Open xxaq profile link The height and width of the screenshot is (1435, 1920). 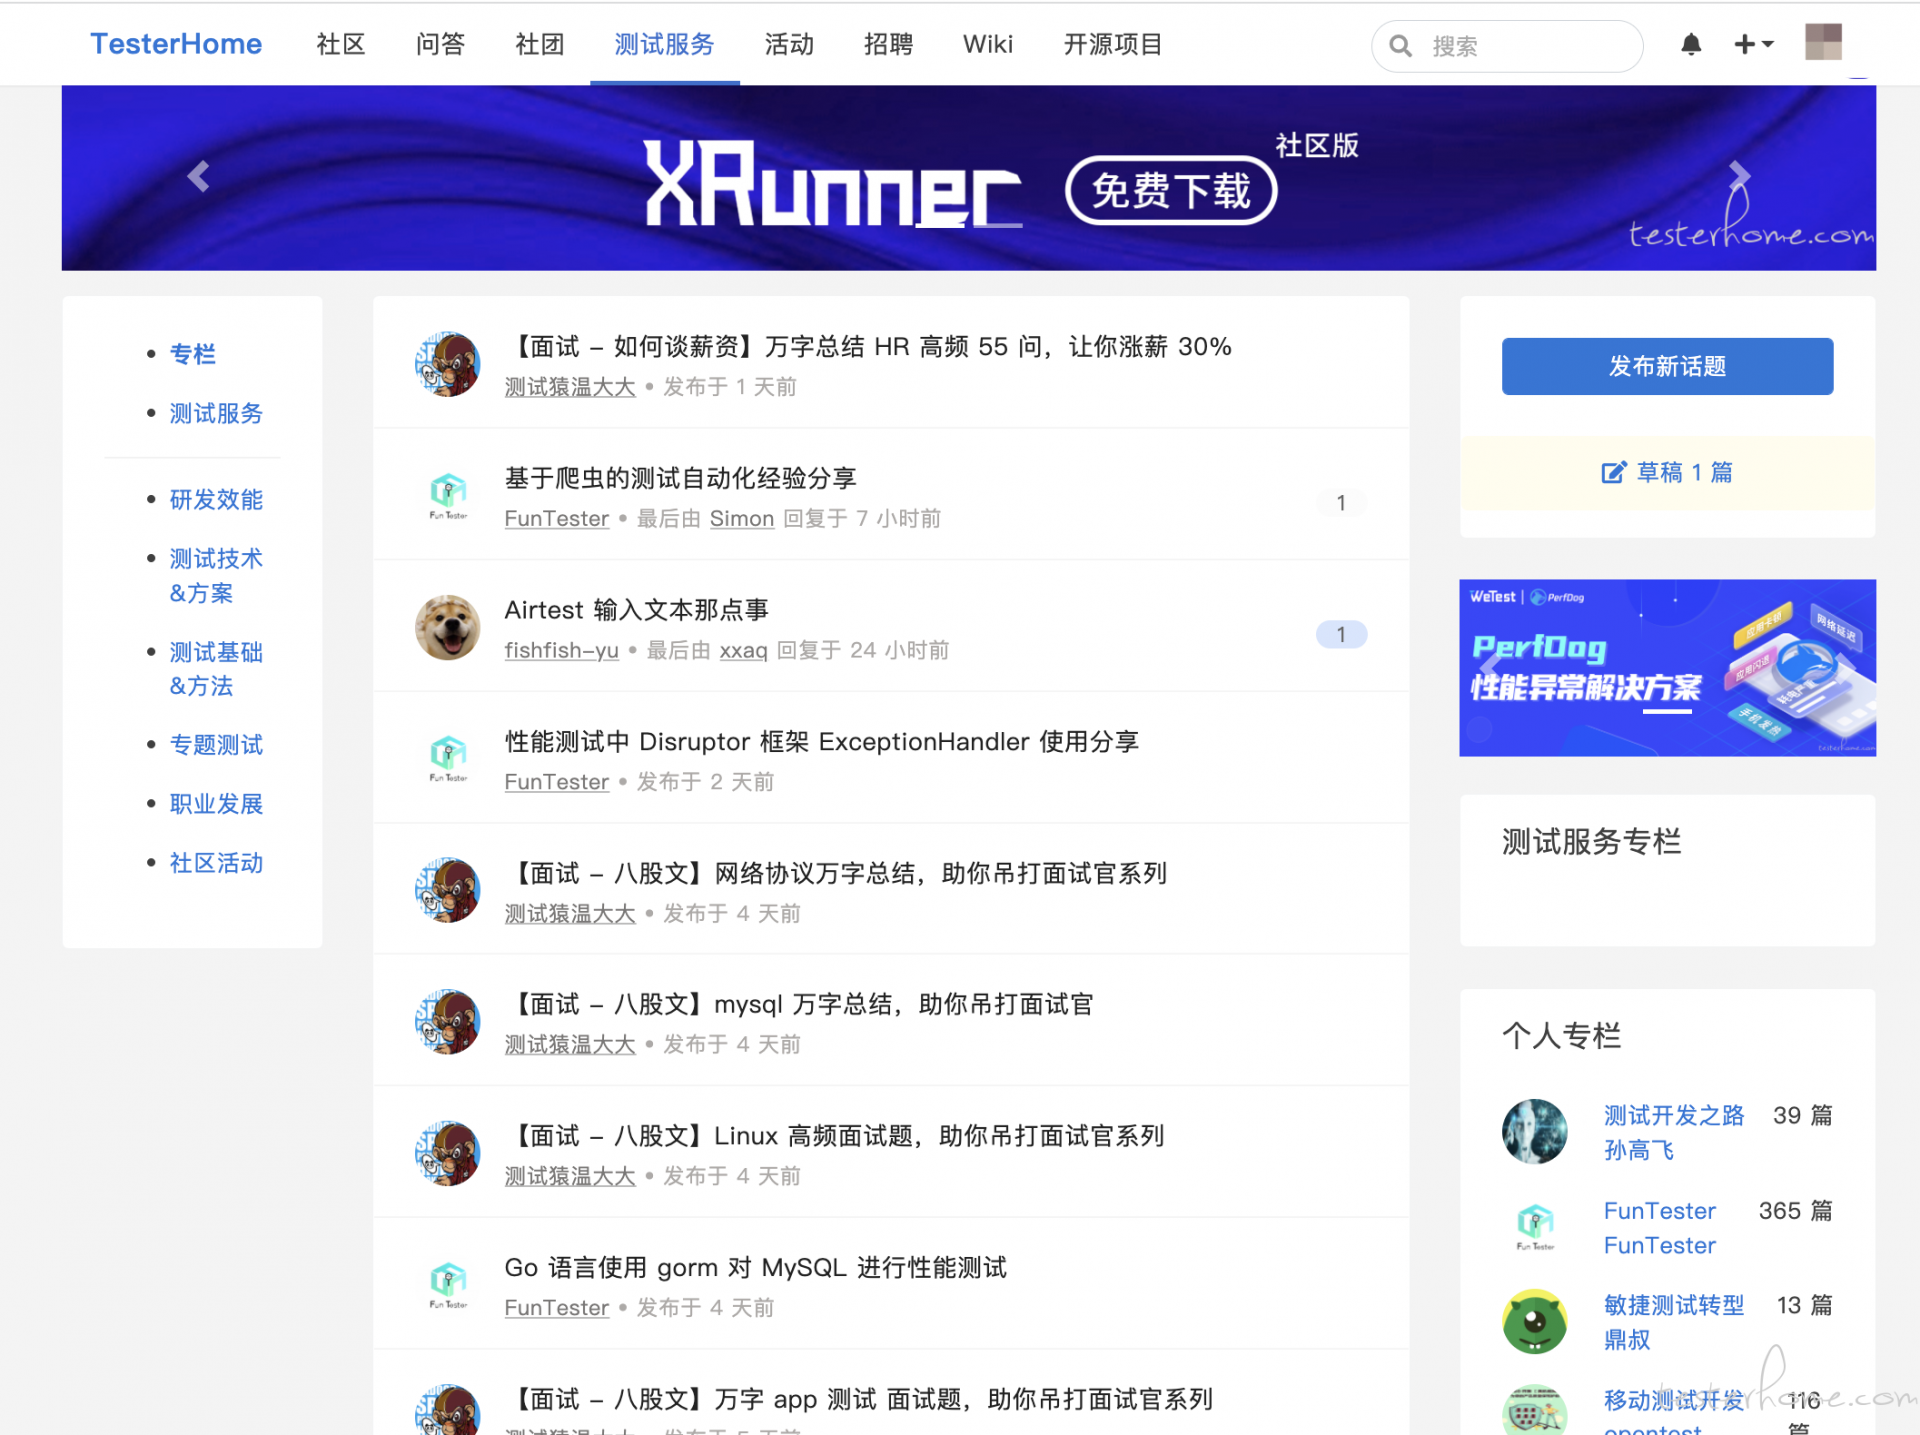(743, 650)
